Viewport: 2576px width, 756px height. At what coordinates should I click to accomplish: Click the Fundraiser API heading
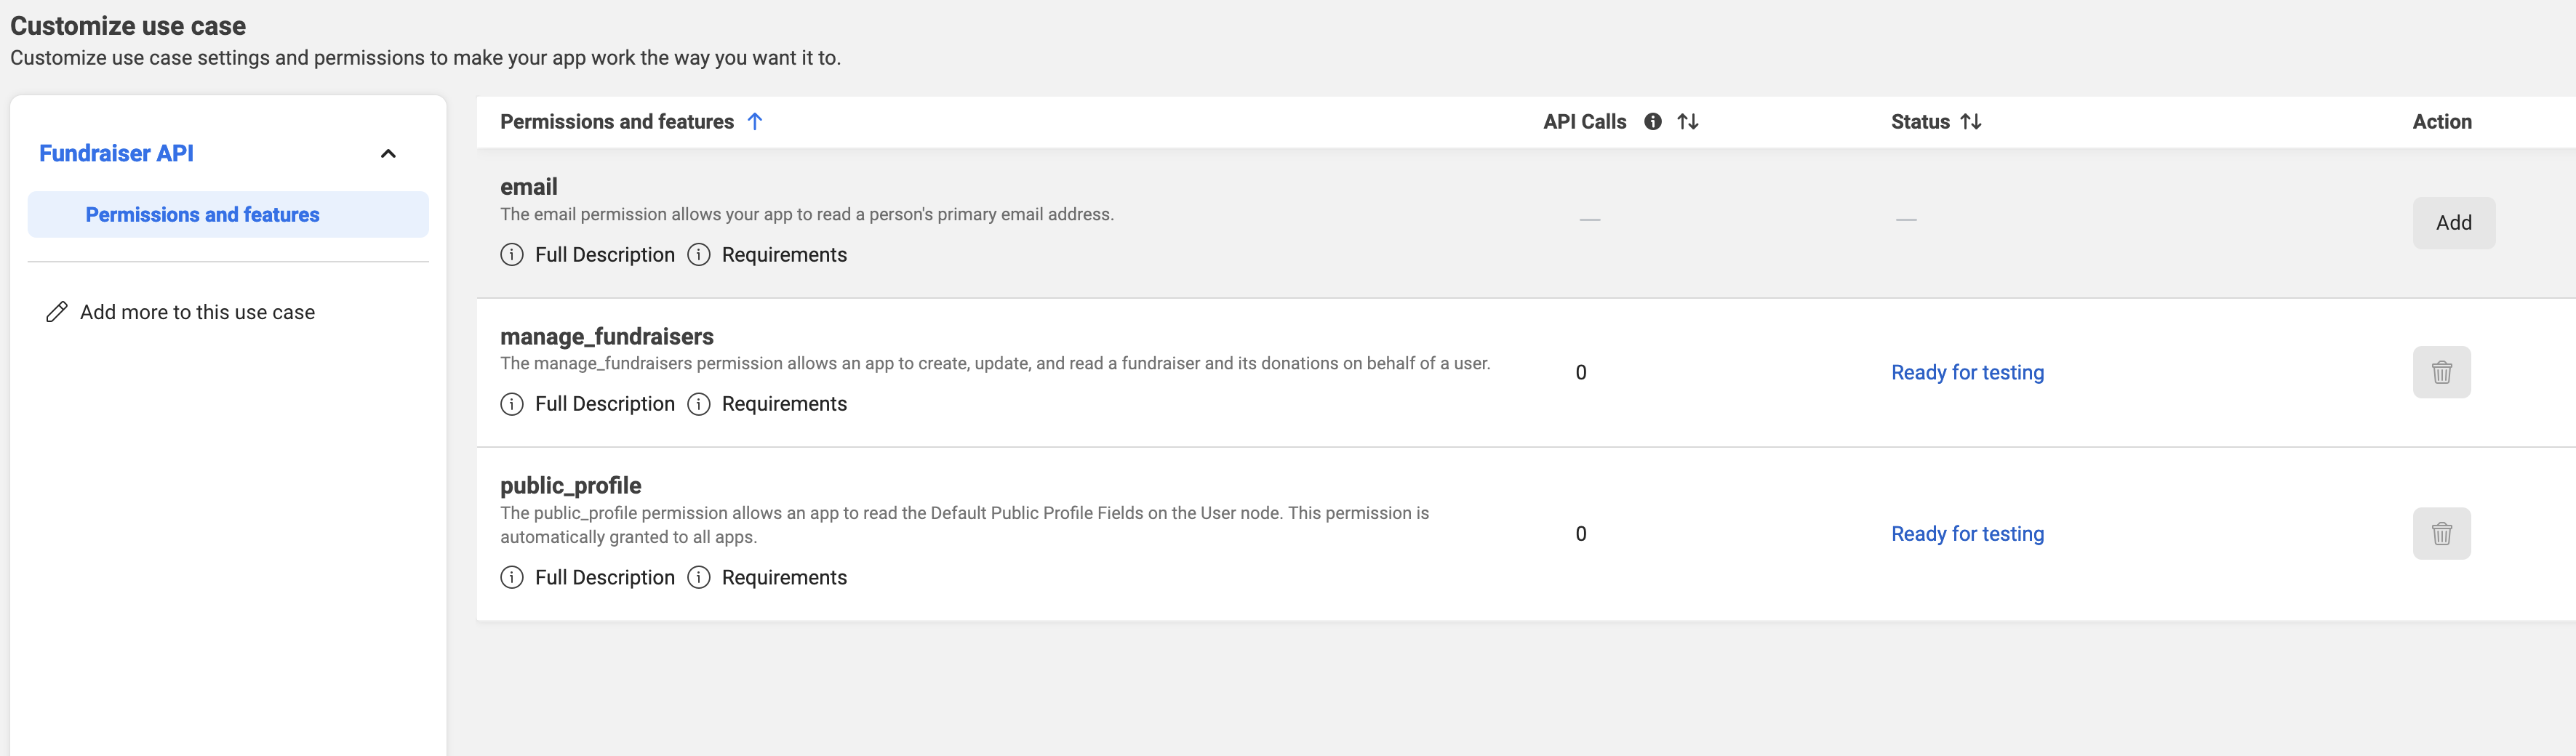pos(116,154)
